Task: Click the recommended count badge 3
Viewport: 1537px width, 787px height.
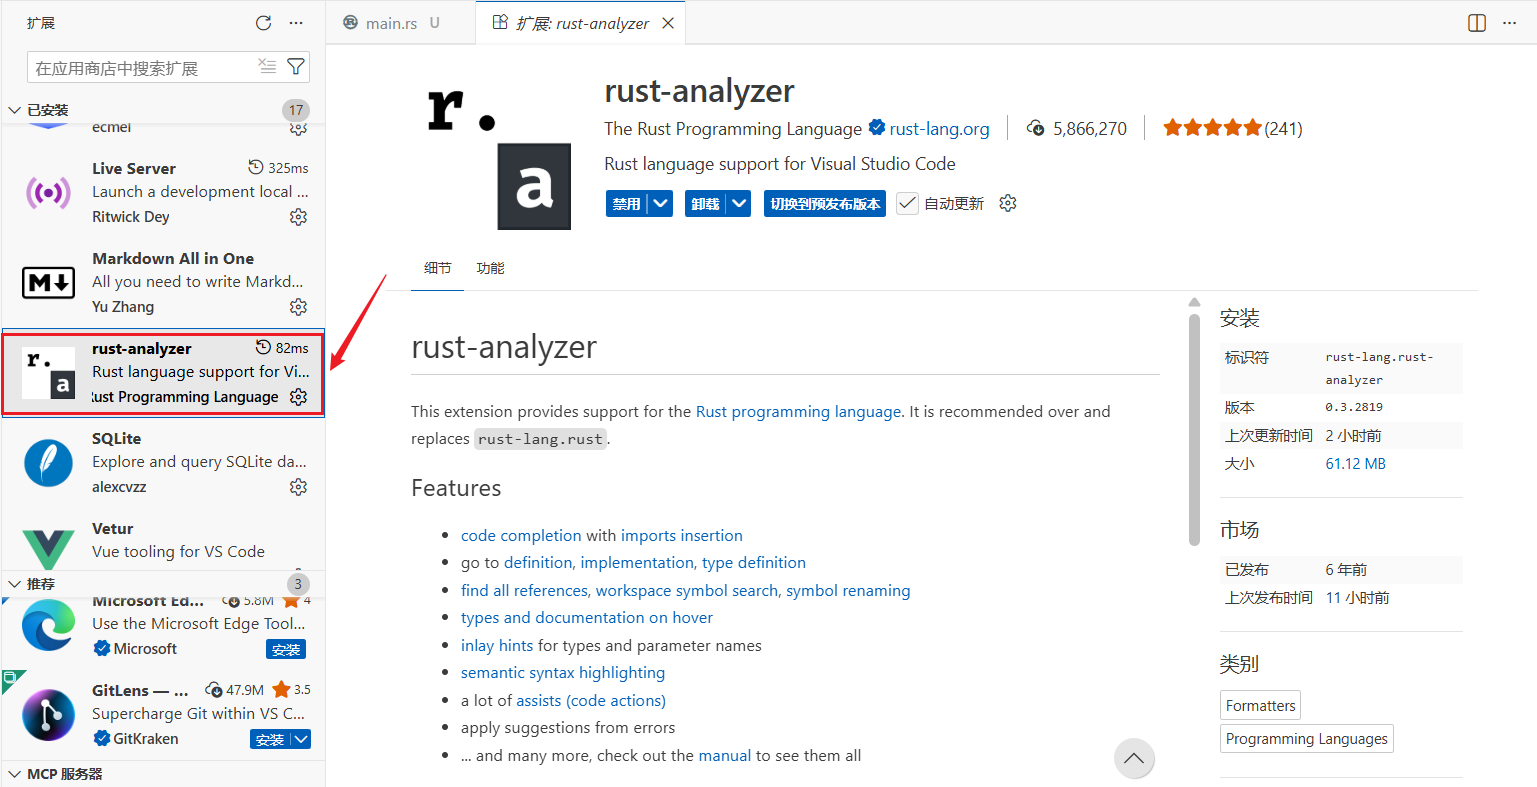Action: (297, 584)
